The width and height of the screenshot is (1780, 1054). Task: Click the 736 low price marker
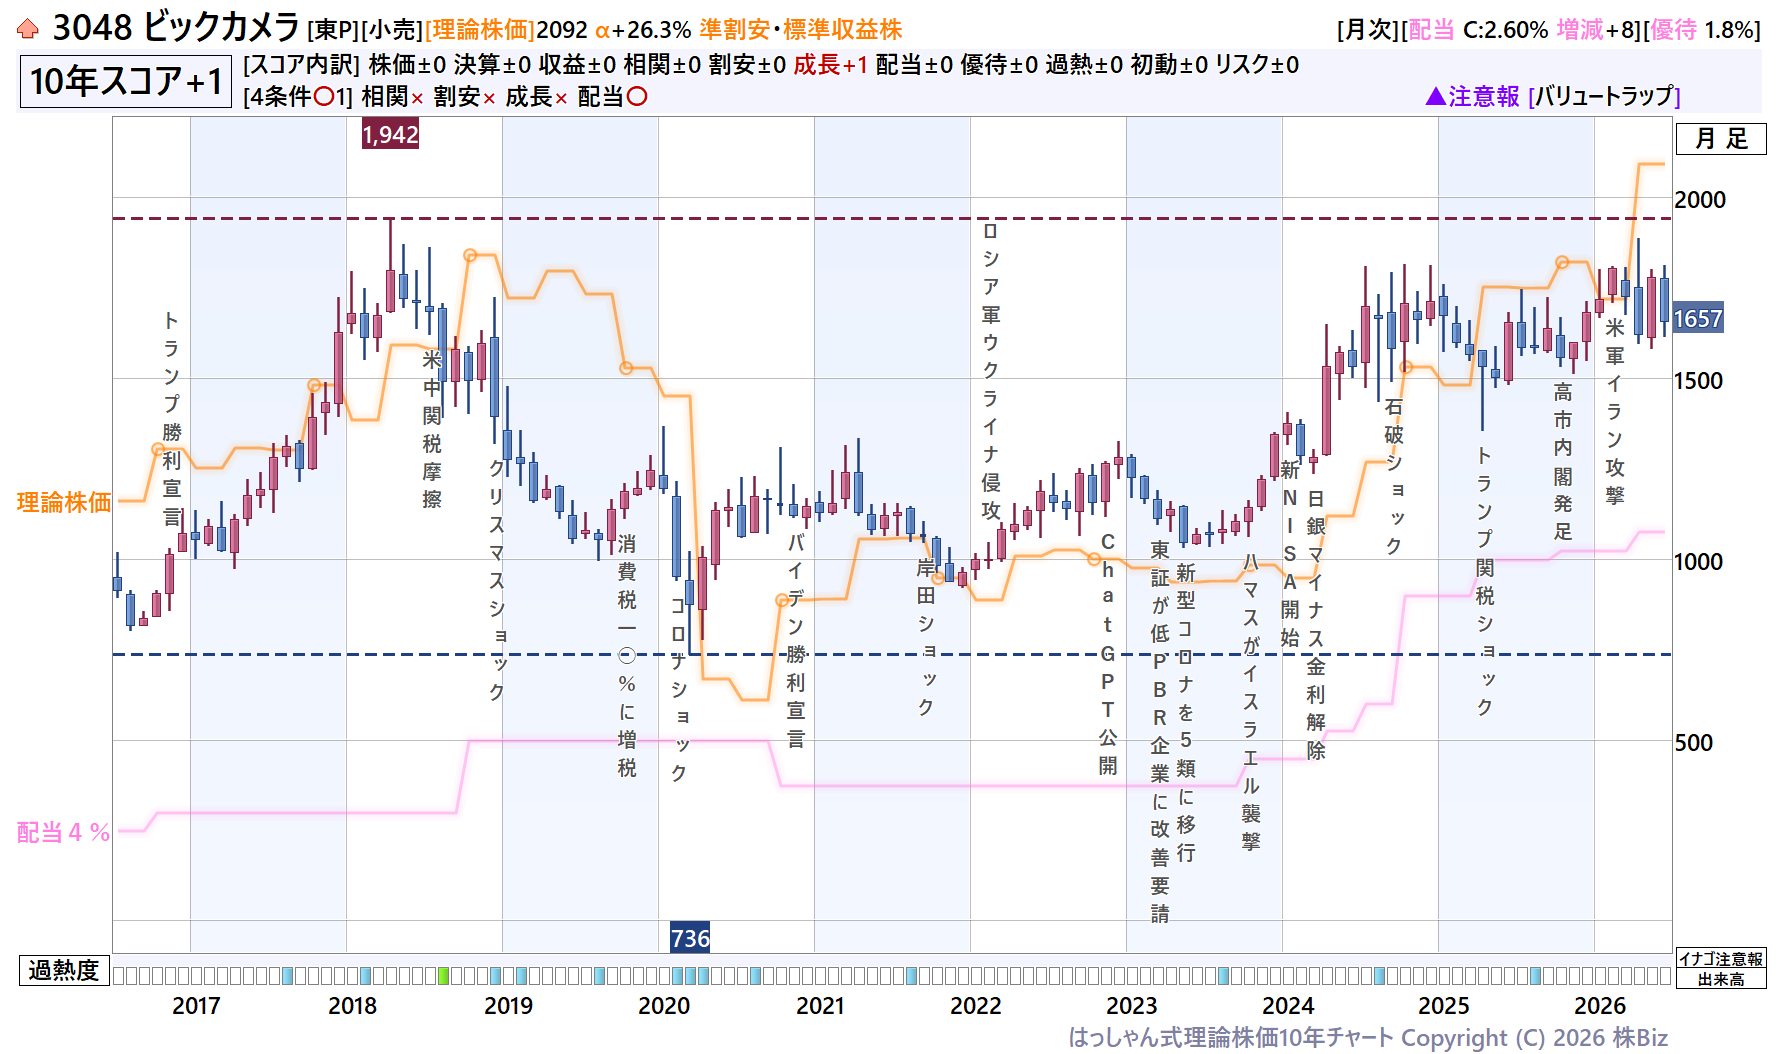coord(690,938)
